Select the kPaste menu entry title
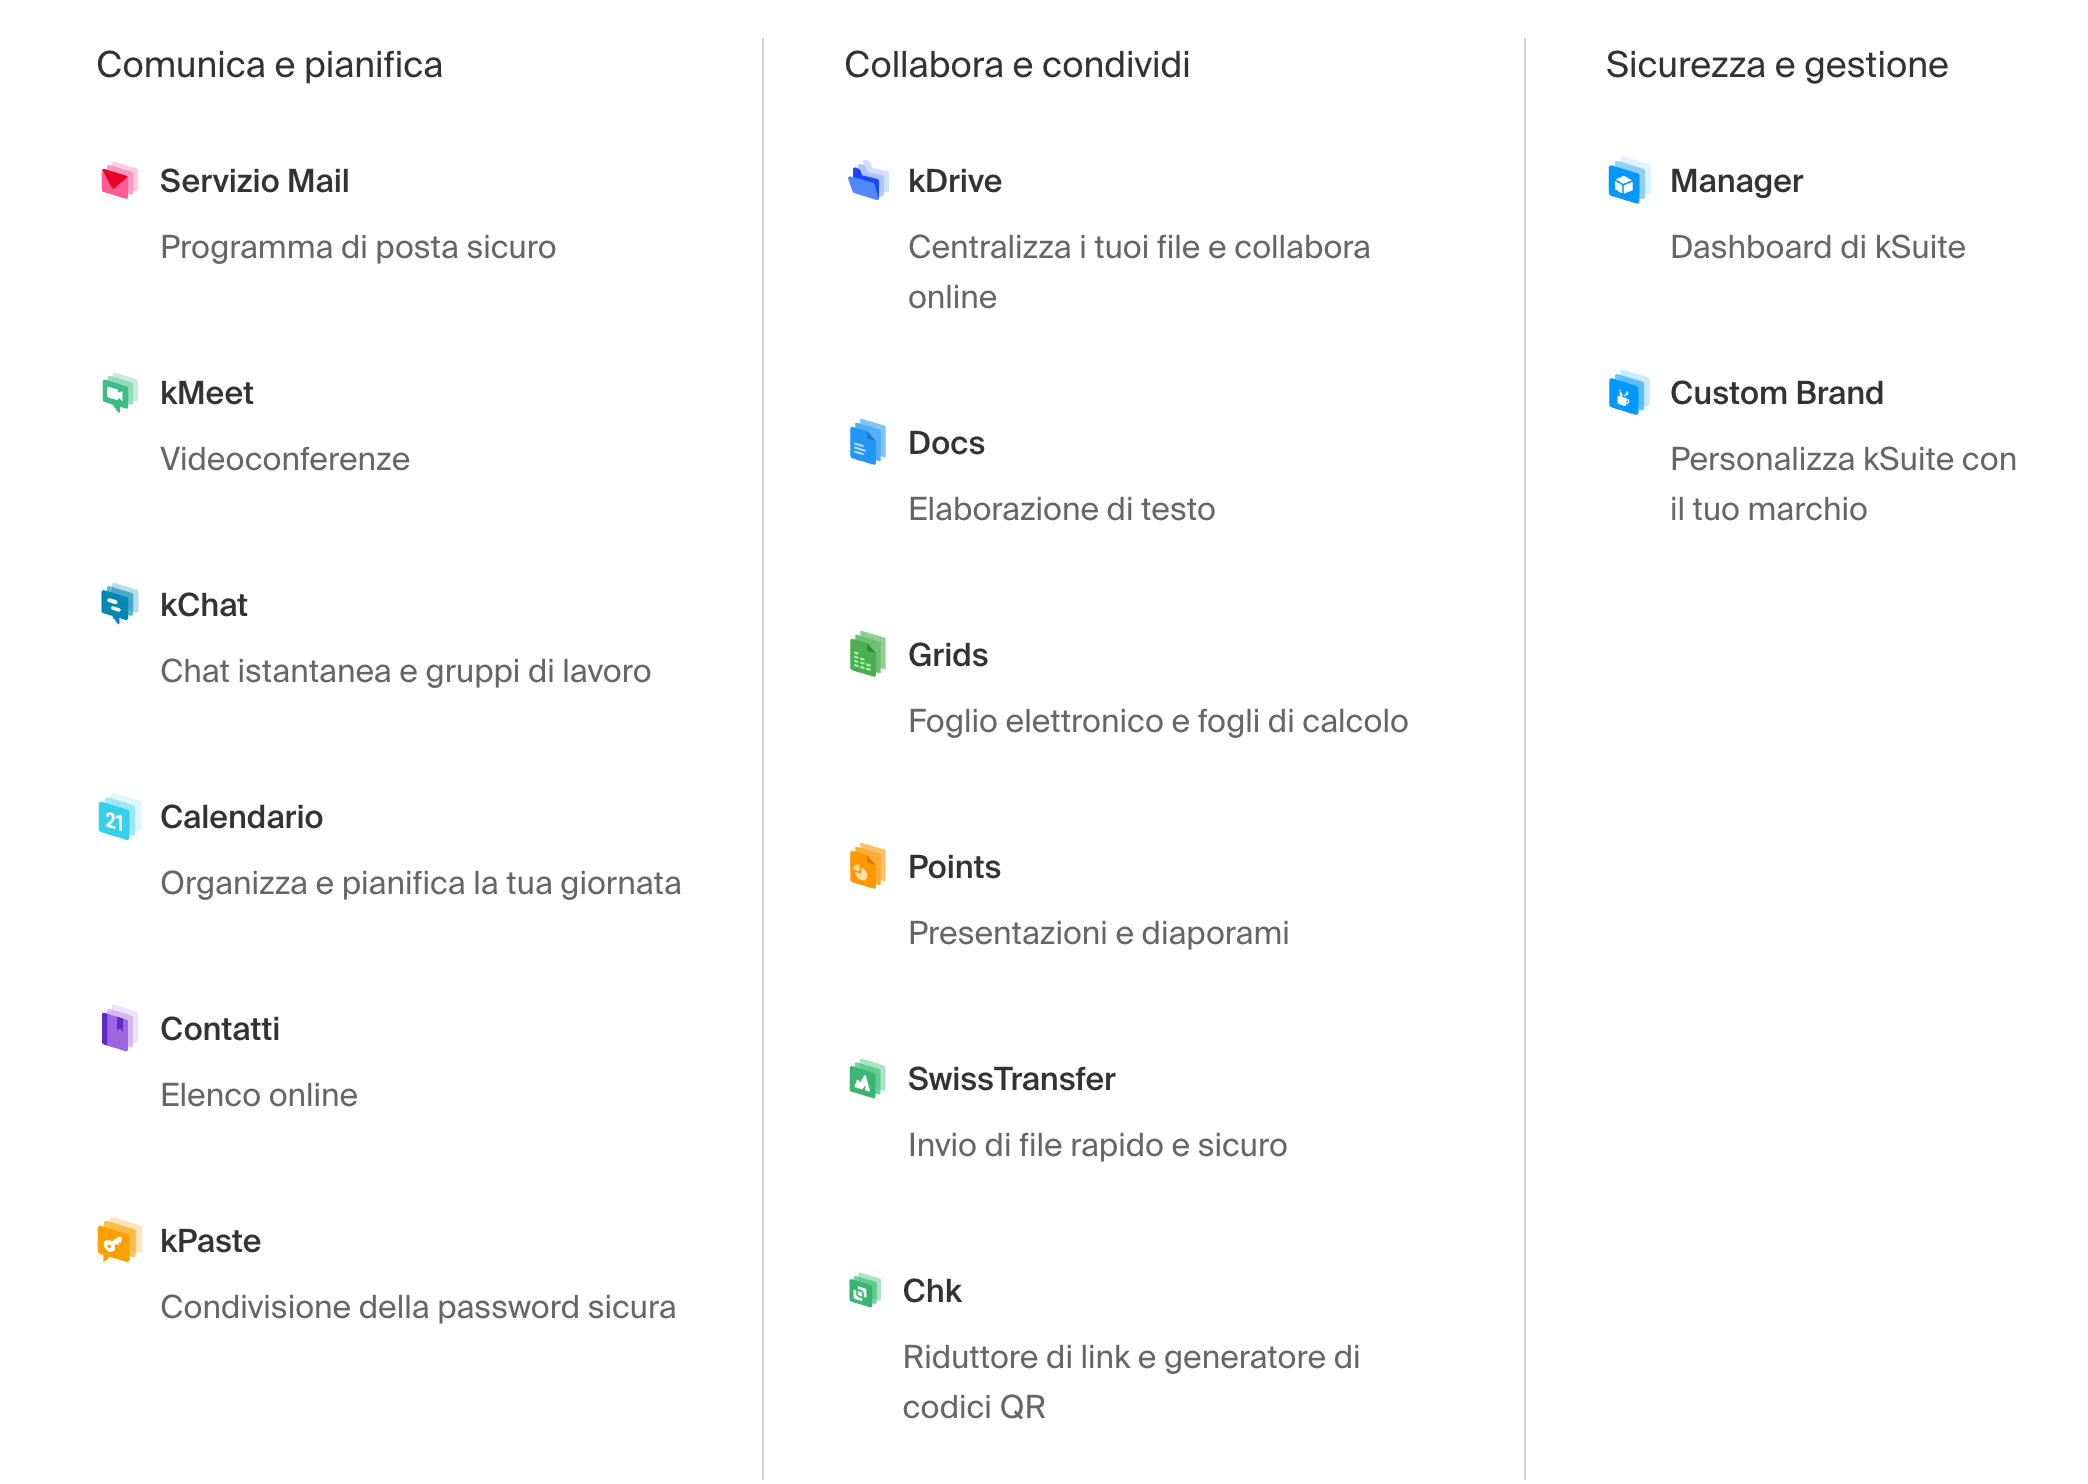The image size is (2088, 1484). click(x=210, y=1241)
